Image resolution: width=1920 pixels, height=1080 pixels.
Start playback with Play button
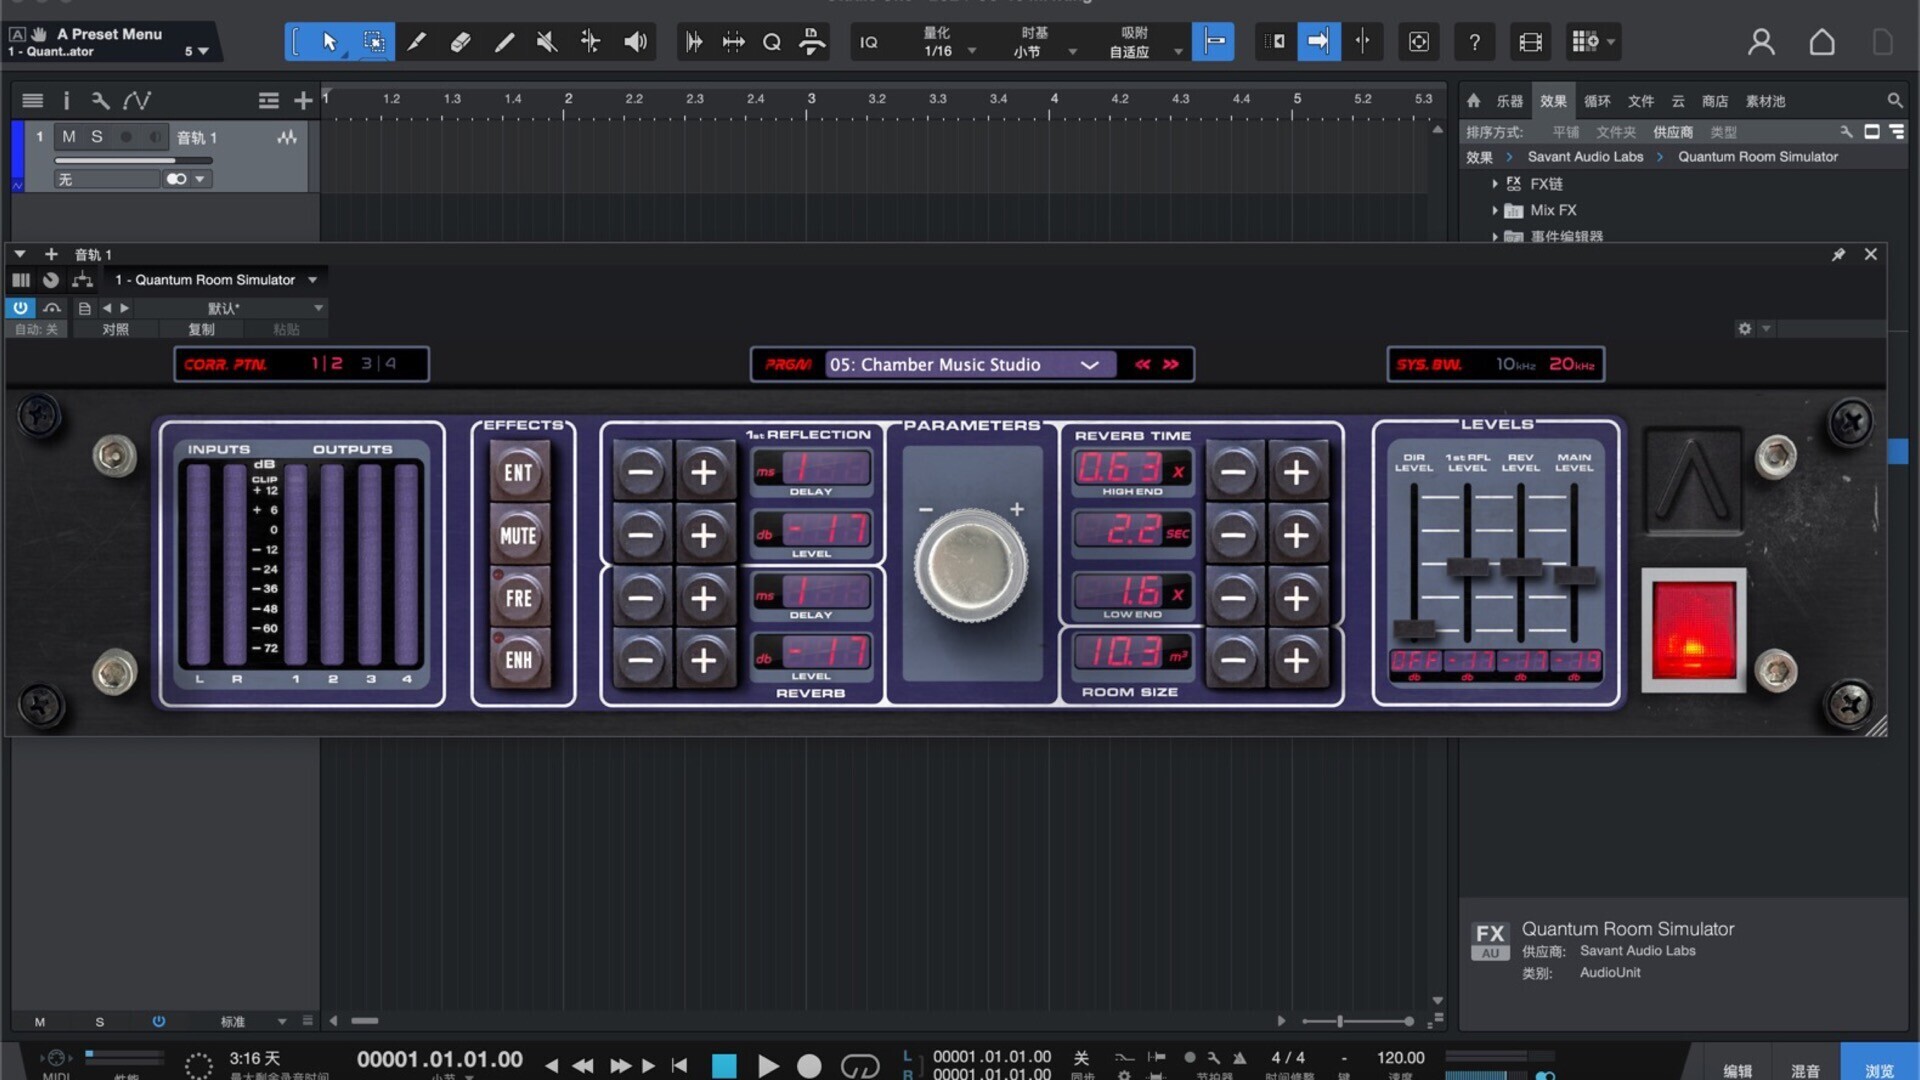767,1066
